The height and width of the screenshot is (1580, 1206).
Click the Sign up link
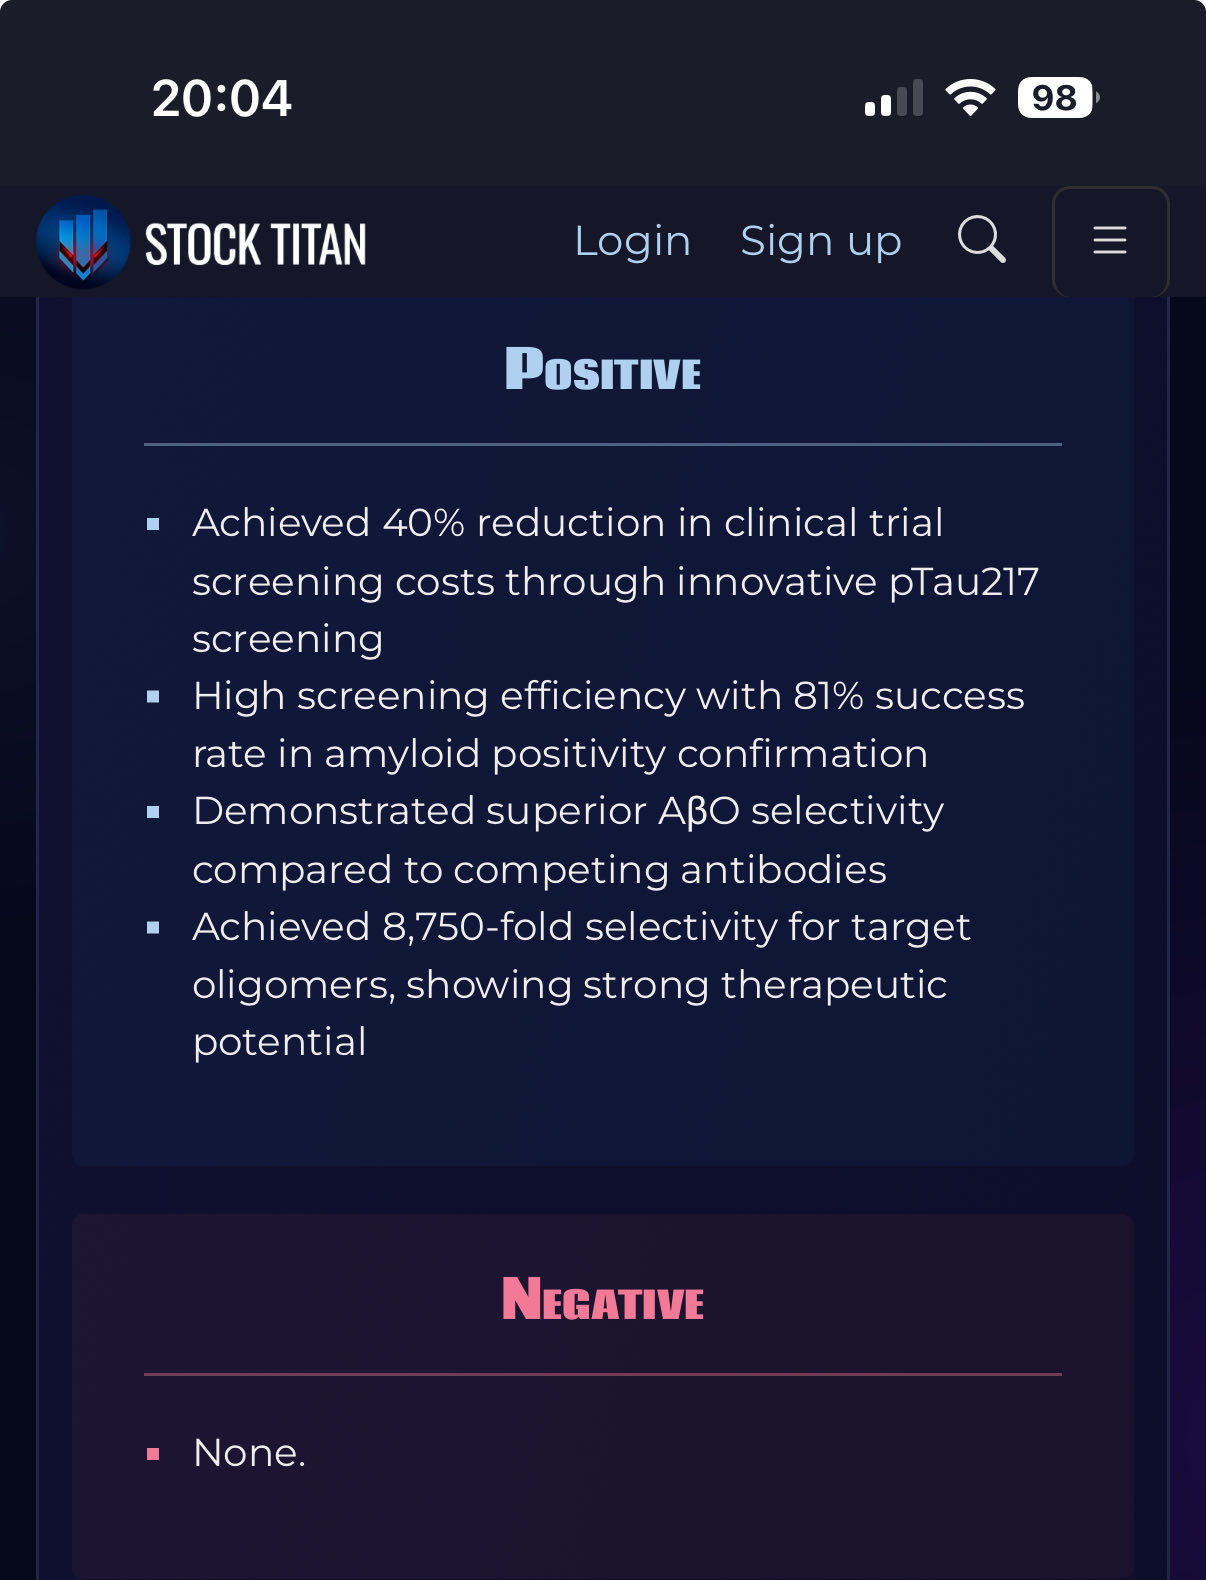[821, 241]
